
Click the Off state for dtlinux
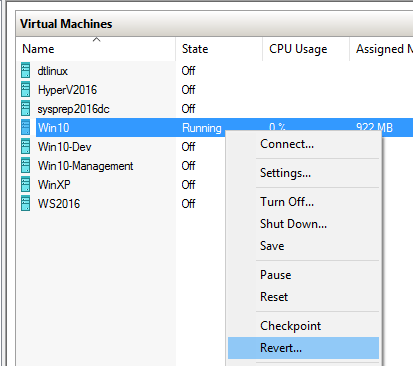(188, 71)
